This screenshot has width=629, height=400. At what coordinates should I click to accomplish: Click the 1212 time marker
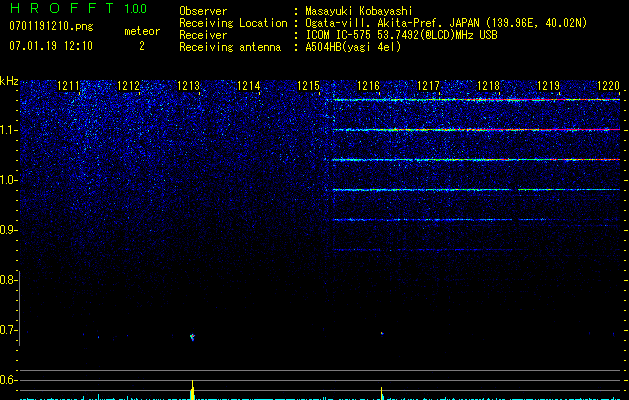point(128,86)
